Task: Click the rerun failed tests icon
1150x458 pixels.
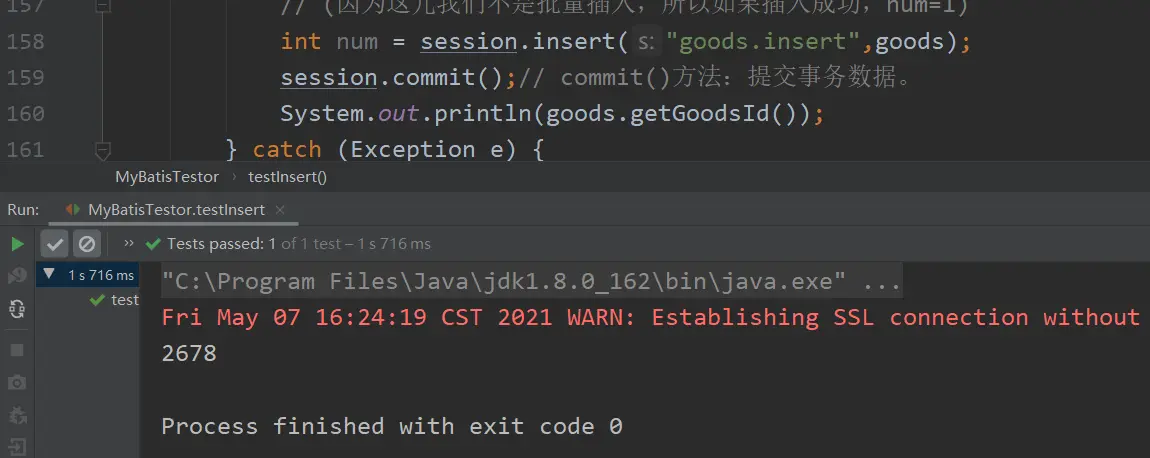Action: pos(17,275)
